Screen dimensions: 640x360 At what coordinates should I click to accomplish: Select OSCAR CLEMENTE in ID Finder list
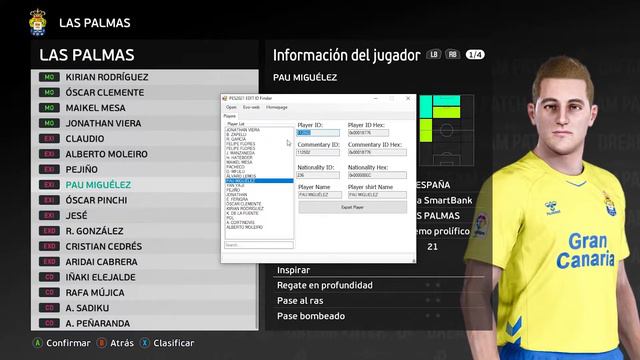[259, 204]
